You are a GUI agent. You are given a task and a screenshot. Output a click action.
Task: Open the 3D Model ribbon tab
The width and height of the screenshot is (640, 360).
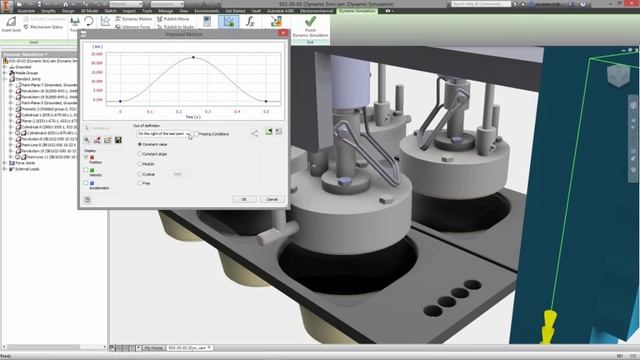pyautogui.click(x=89, y=11)
